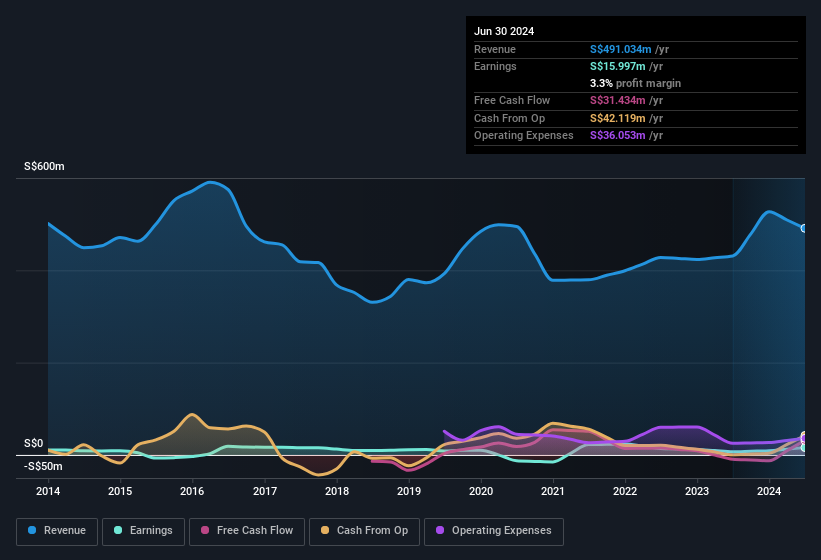Click the S$15.997m earnings value
821x560 pixels.
617,66
